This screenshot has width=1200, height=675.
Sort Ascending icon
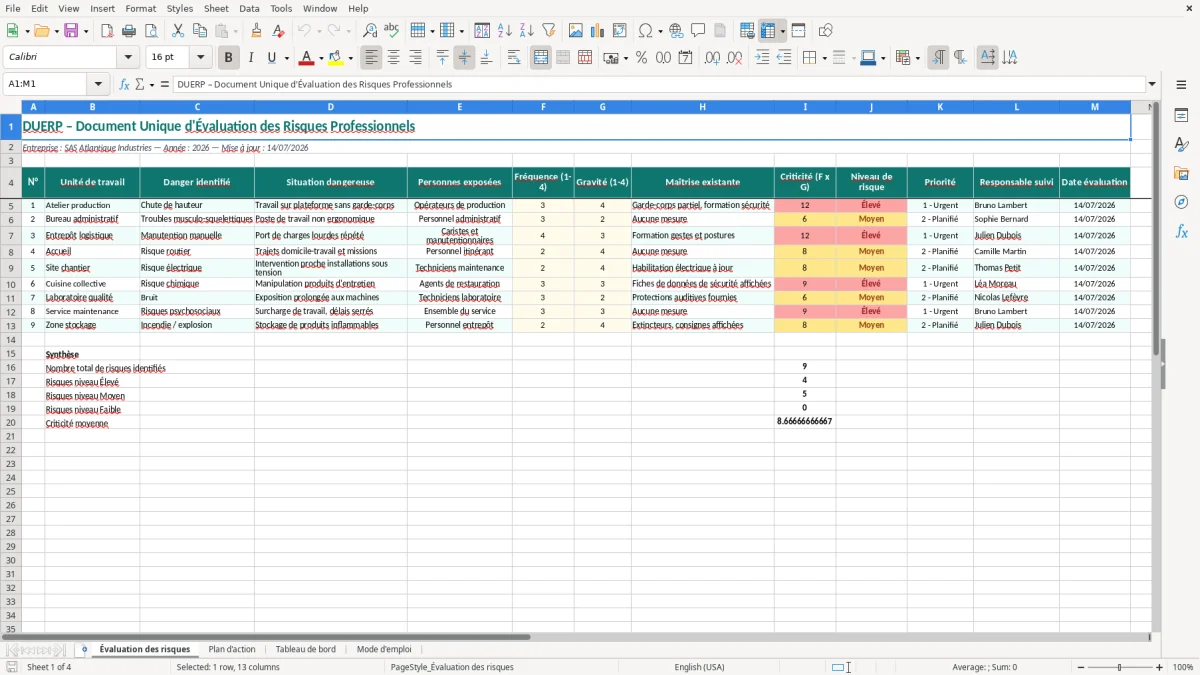pos(505,31)
